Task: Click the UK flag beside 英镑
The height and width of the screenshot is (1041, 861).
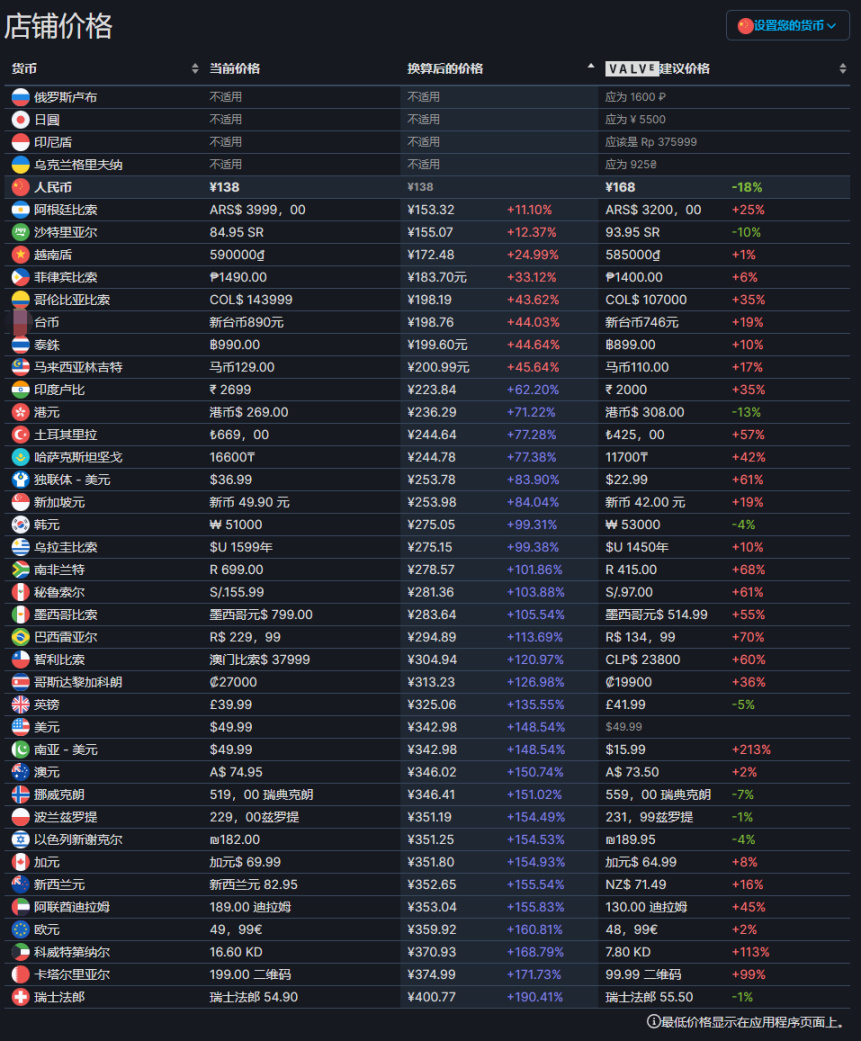Action: [x=20, y=705]
